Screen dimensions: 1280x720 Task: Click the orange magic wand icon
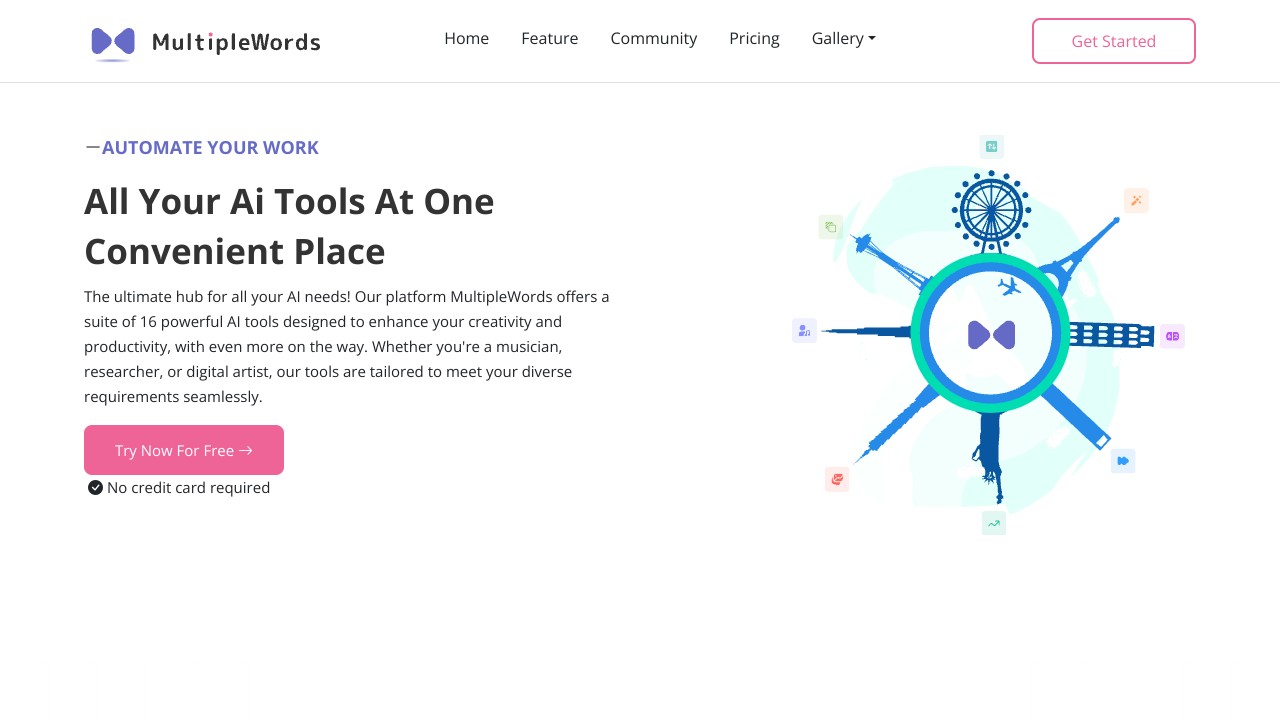pos(1136,200)
